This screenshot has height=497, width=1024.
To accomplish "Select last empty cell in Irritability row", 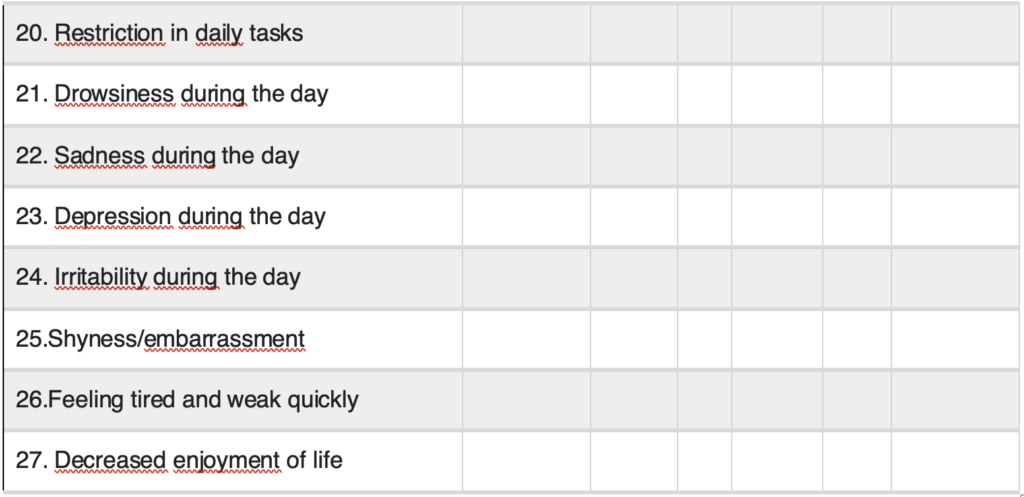I will click(x=955, y=277).
